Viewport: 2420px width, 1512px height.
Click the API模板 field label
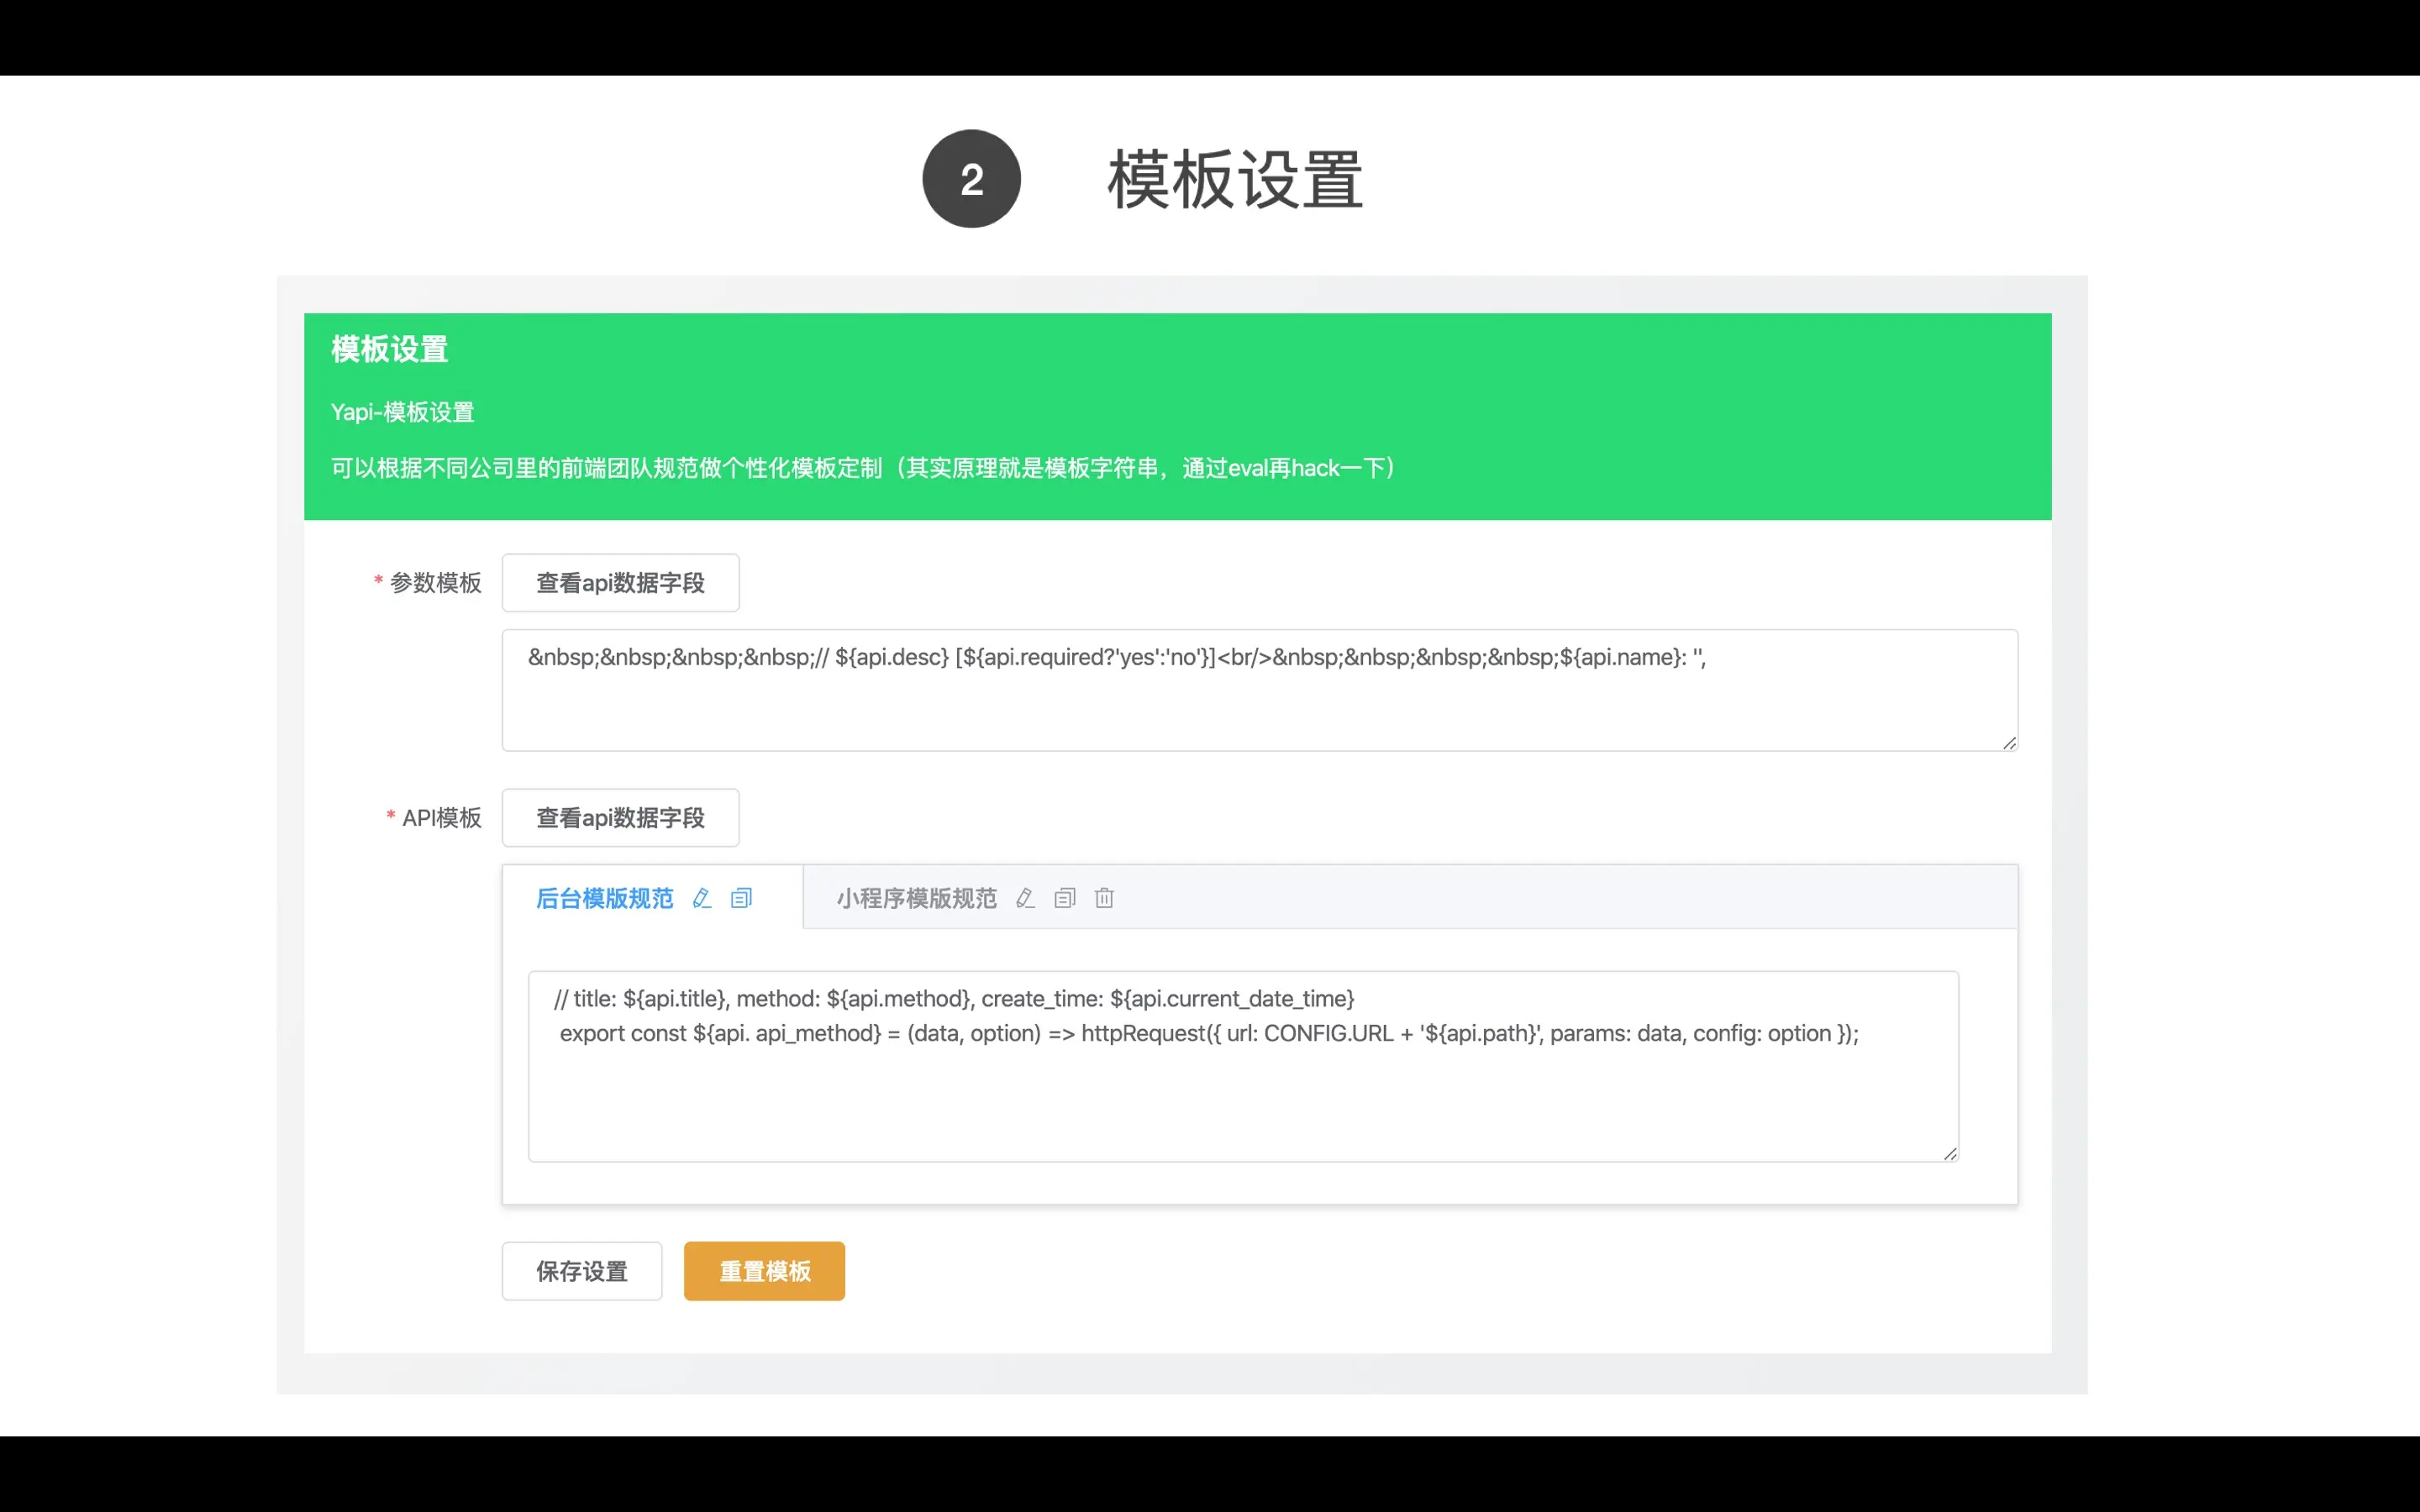tap(441, 818)
